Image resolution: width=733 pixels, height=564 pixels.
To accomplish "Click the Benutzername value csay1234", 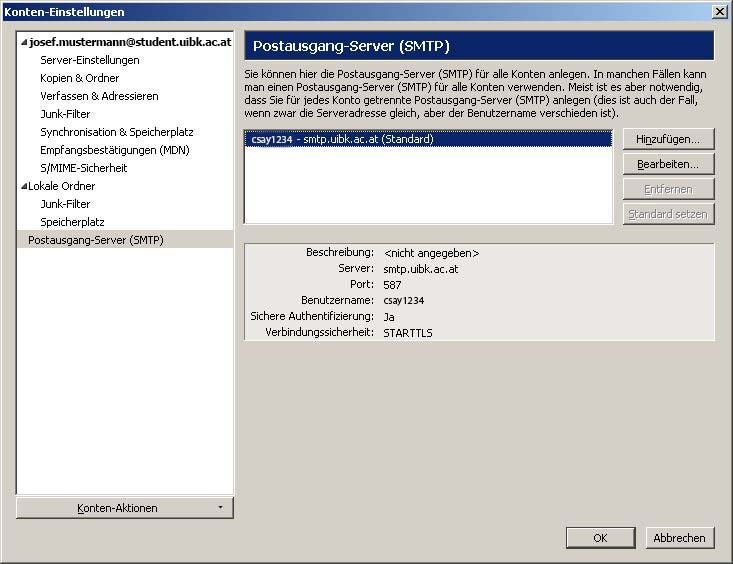I will point(404,301).
